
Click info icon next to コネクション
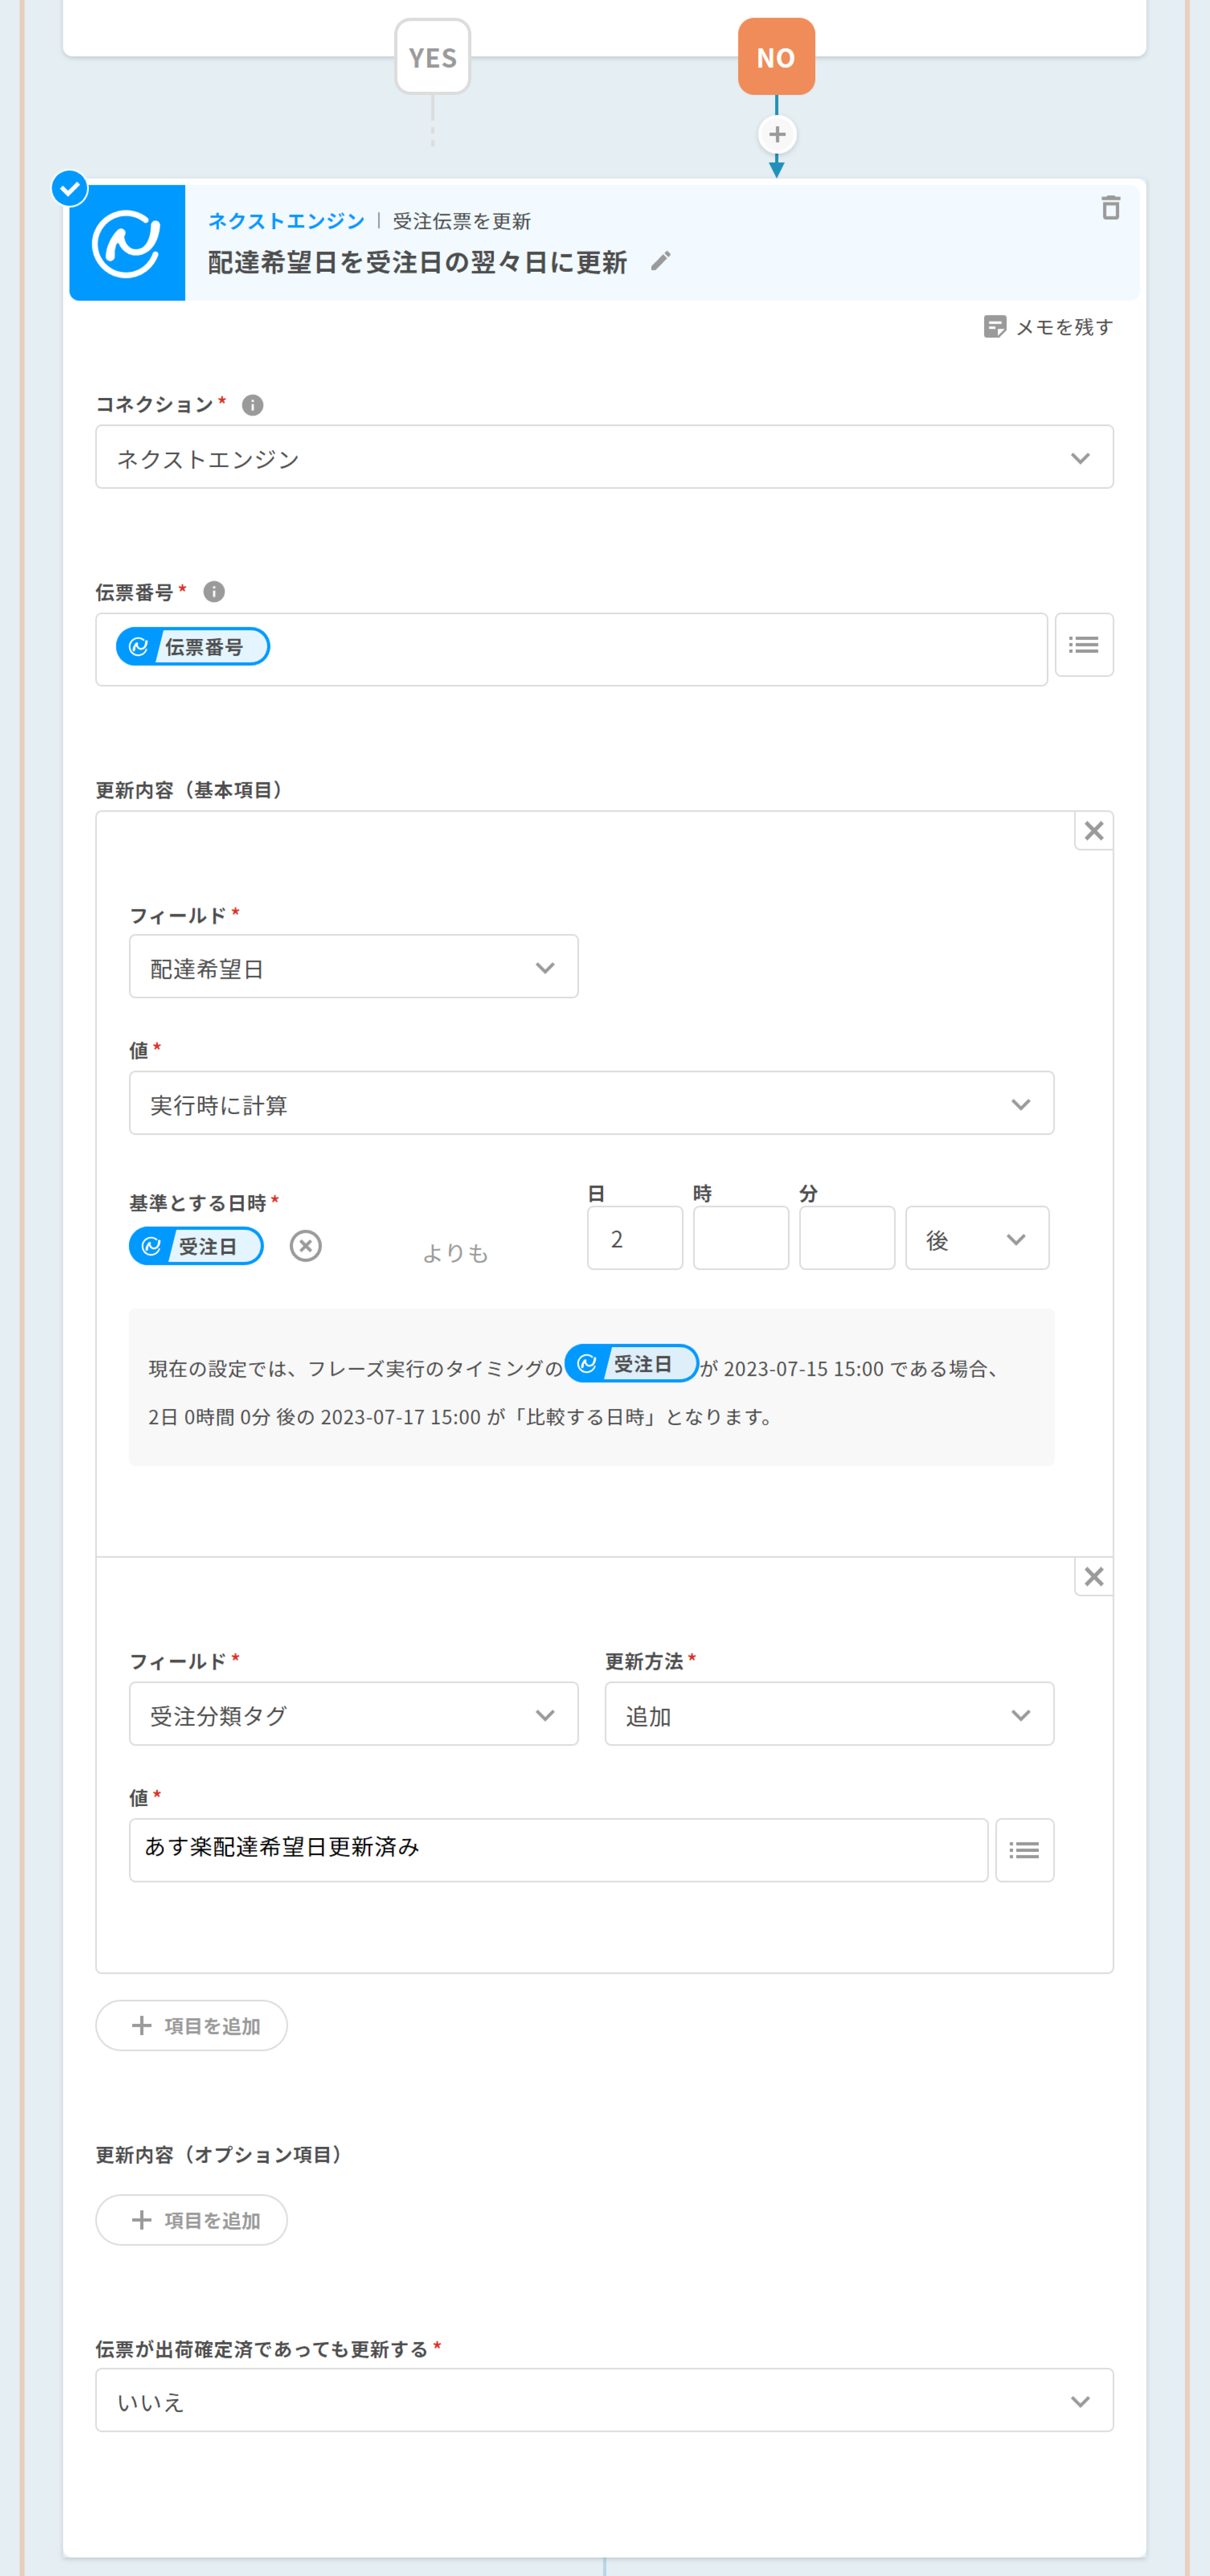pyautogui.click(x=253, y=405)
